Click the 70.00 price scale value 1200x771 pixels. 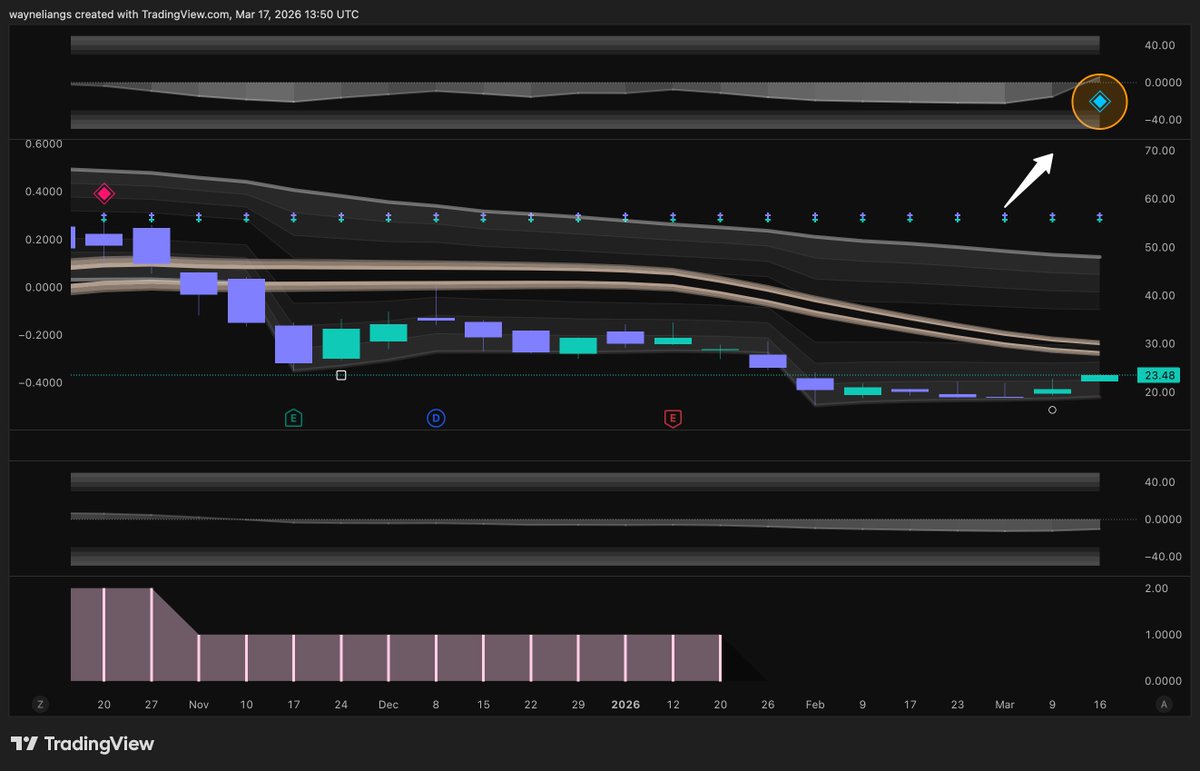coord(1160,150)
